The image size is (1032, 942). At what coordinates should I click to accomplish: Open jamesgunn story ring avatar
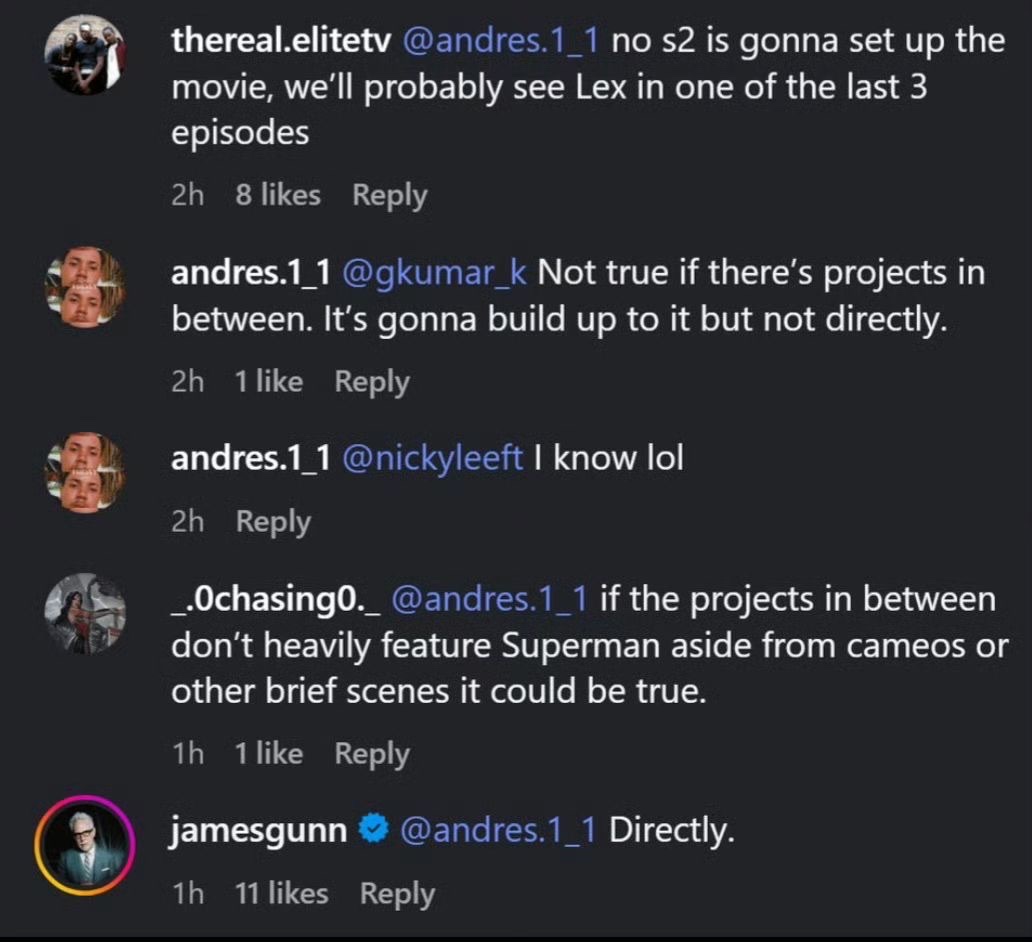[x=85, y=846]
